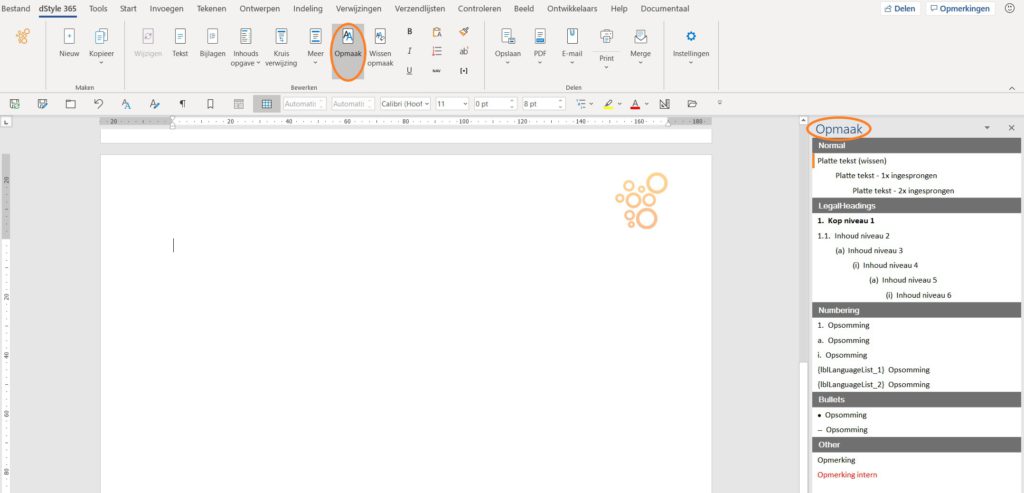
Task: Click the 8 pt spacing field
Action: [543, 103]
